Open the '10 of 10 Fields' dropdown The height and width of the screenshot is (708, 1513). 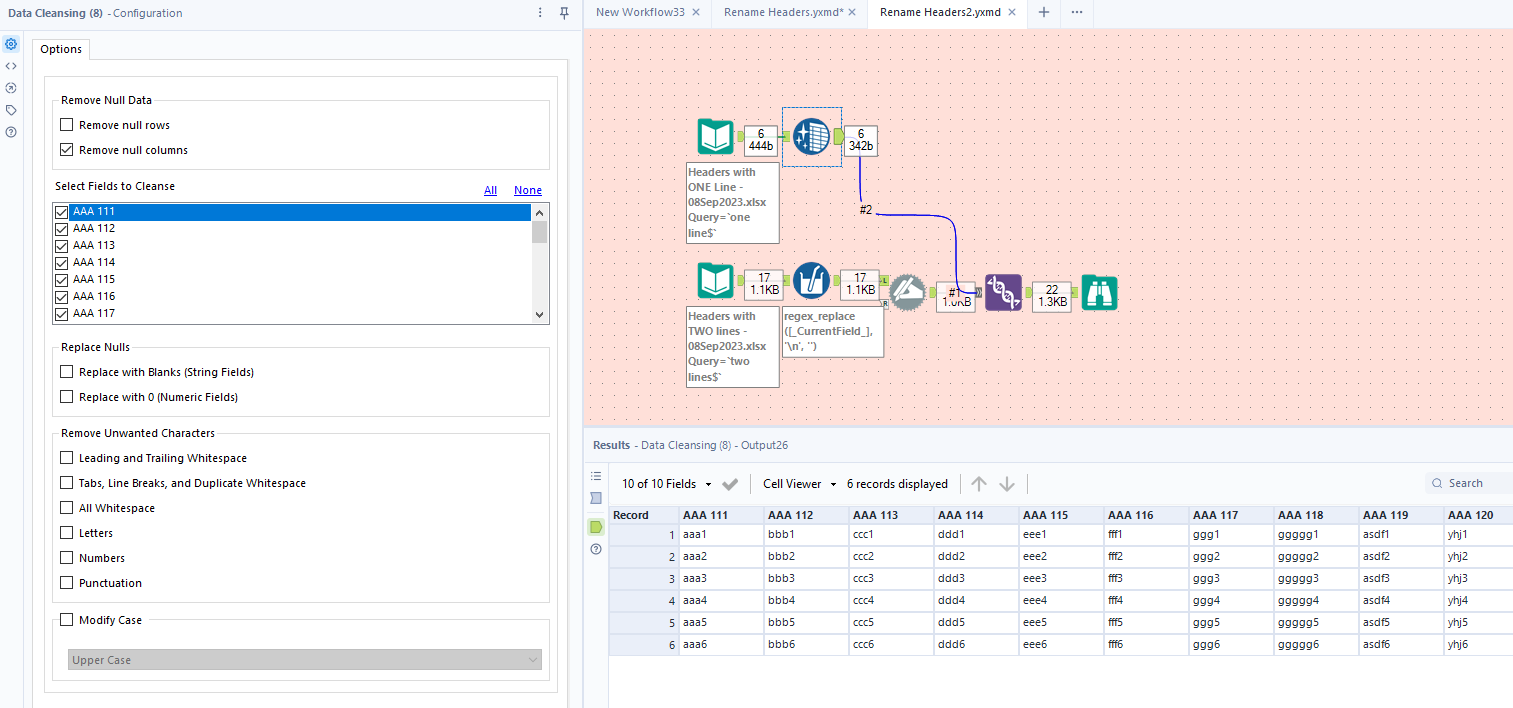click(668, 483)
